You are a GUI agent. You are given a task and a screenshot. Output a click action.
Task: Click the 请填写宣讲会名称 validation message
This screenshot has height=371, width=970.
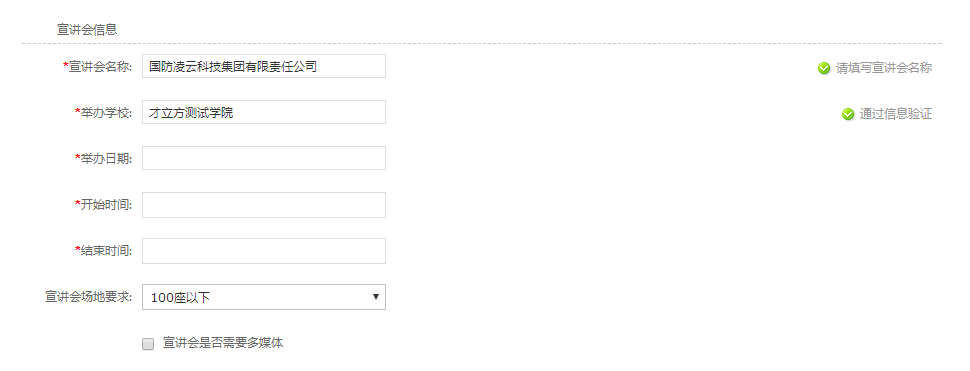pos(884,68)
